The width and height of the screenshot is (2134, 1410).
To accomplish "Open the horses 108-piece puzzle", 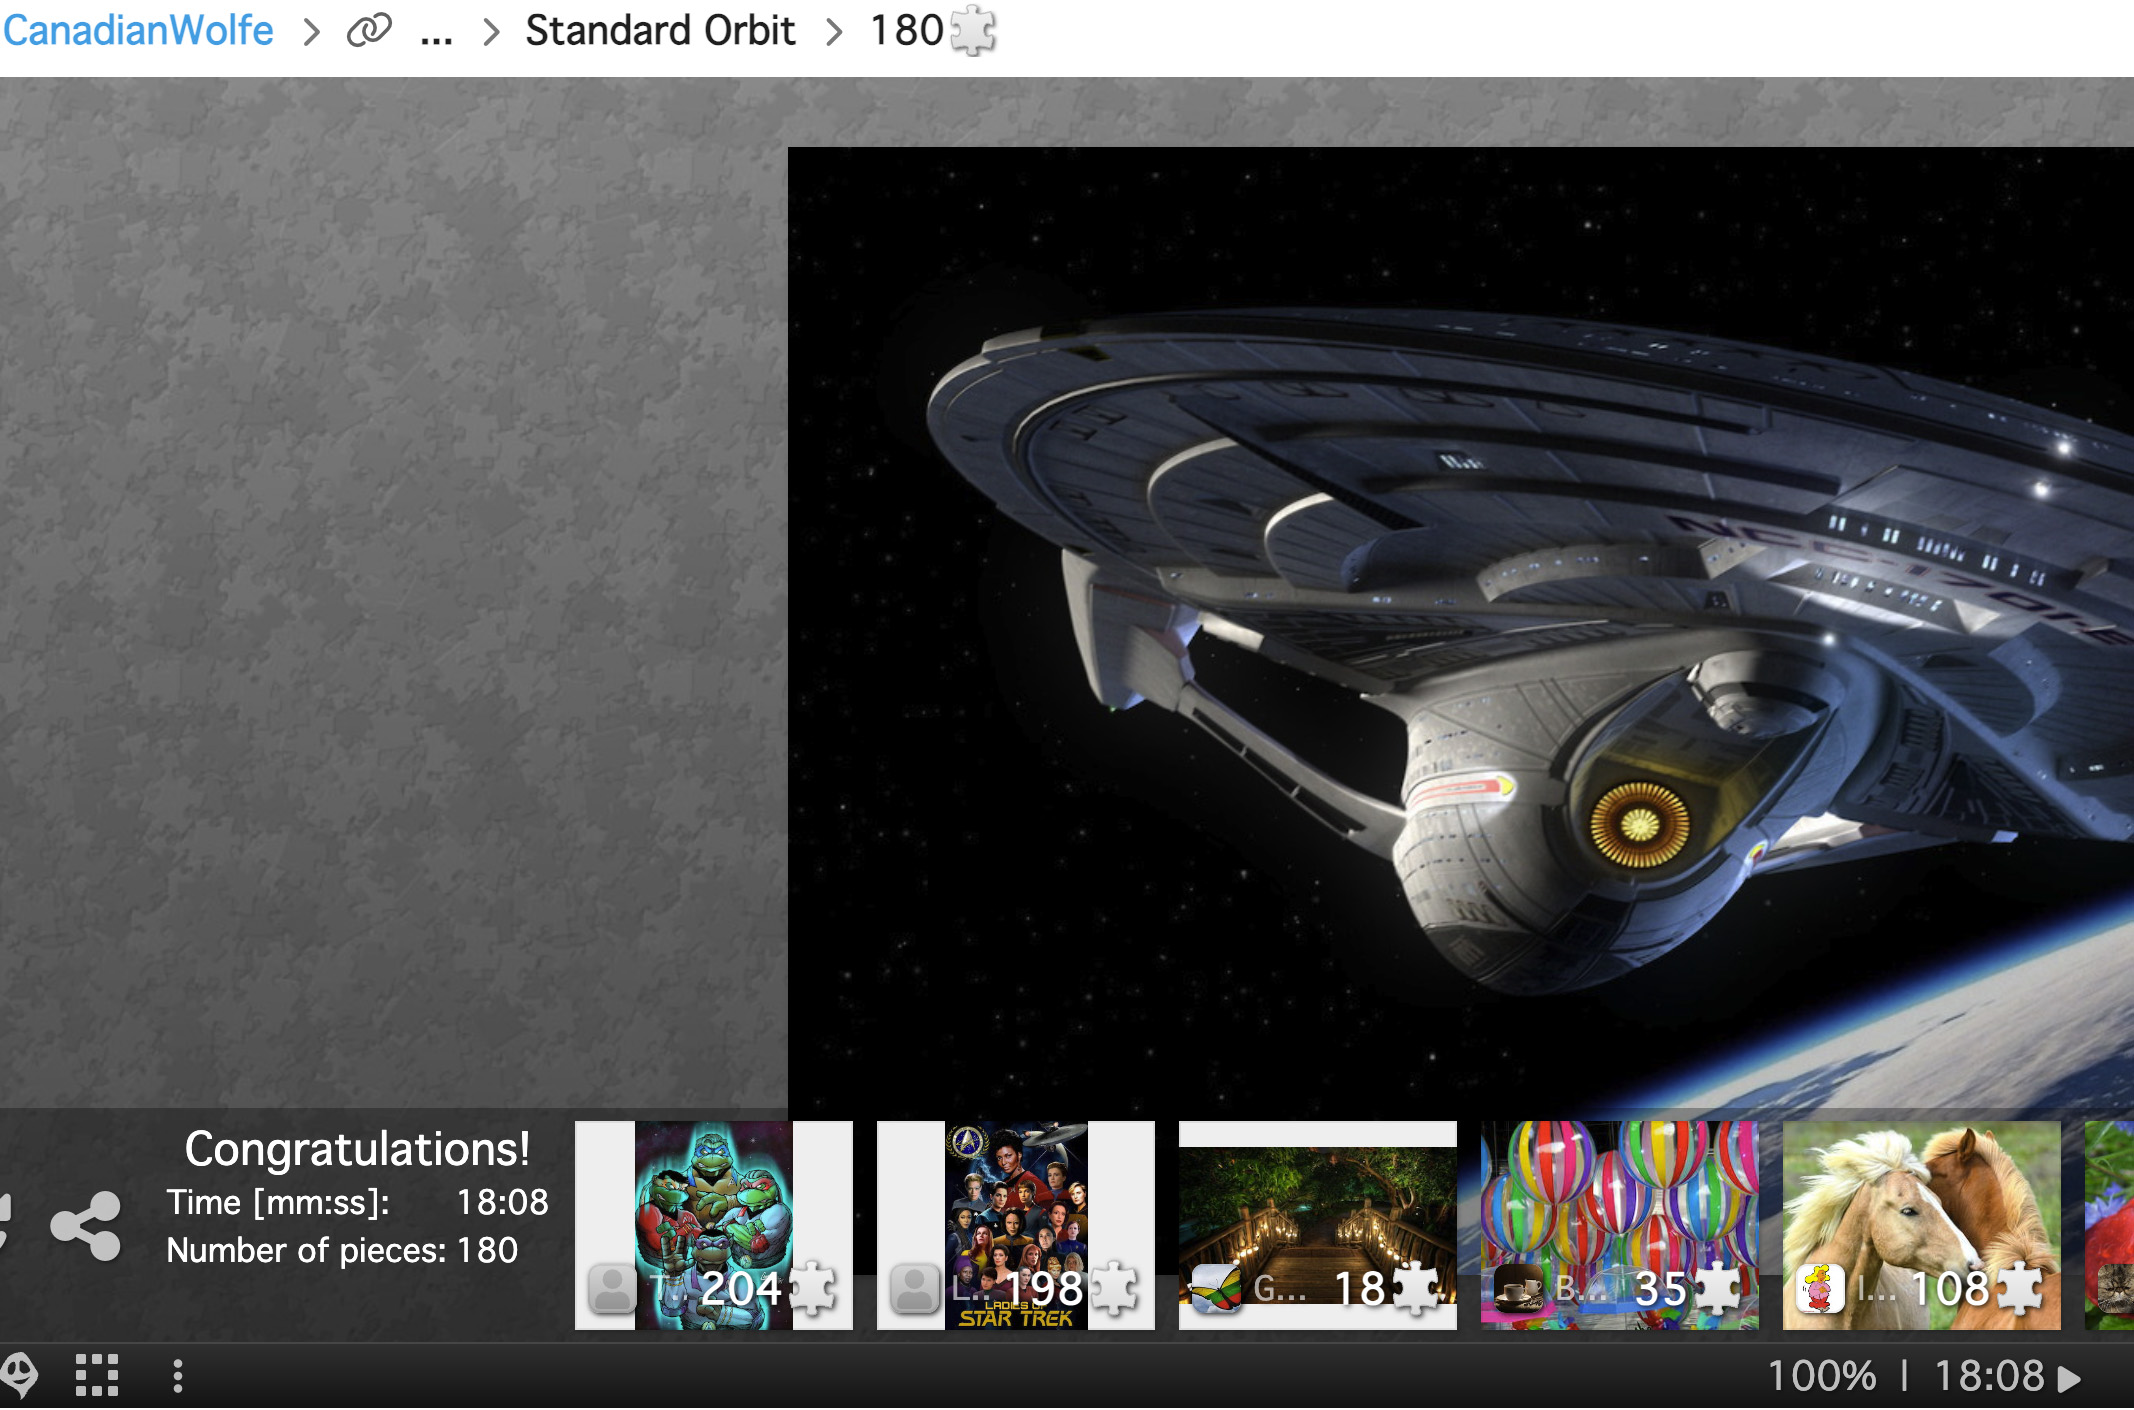I will pyautogui.click(x=1922, y=1225).
